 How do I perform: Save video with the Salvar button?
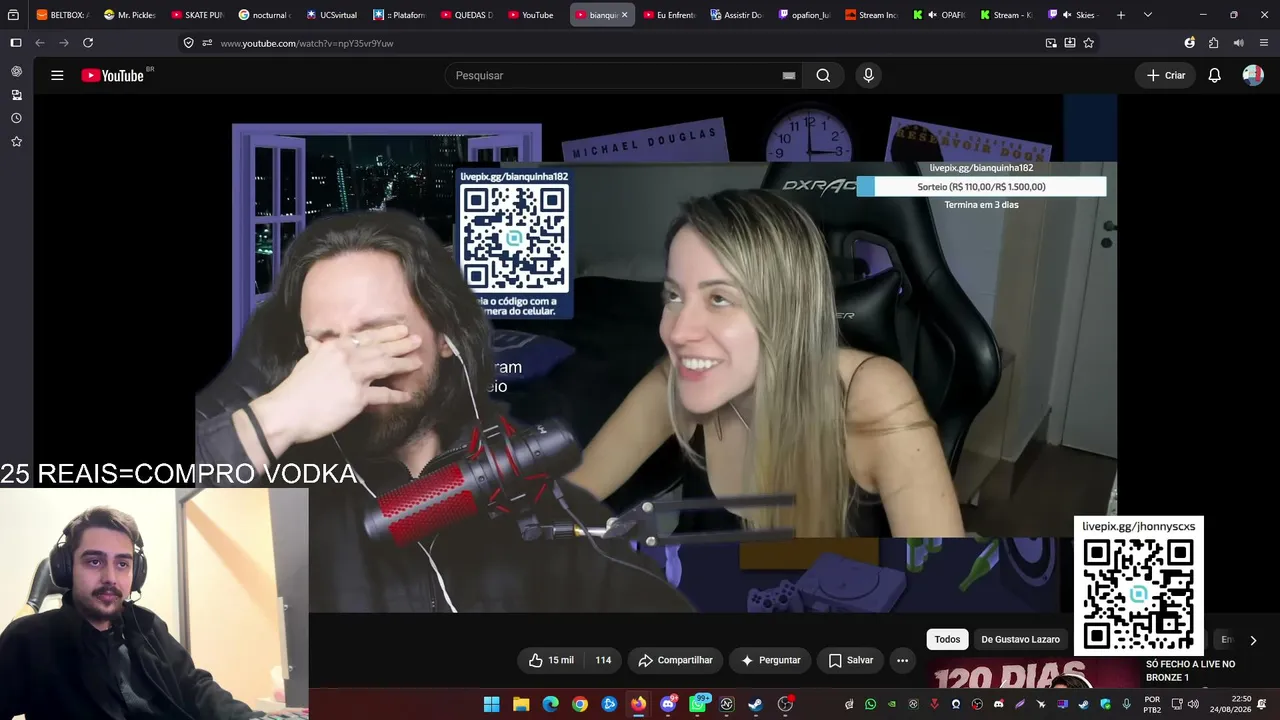click(851, 660)
